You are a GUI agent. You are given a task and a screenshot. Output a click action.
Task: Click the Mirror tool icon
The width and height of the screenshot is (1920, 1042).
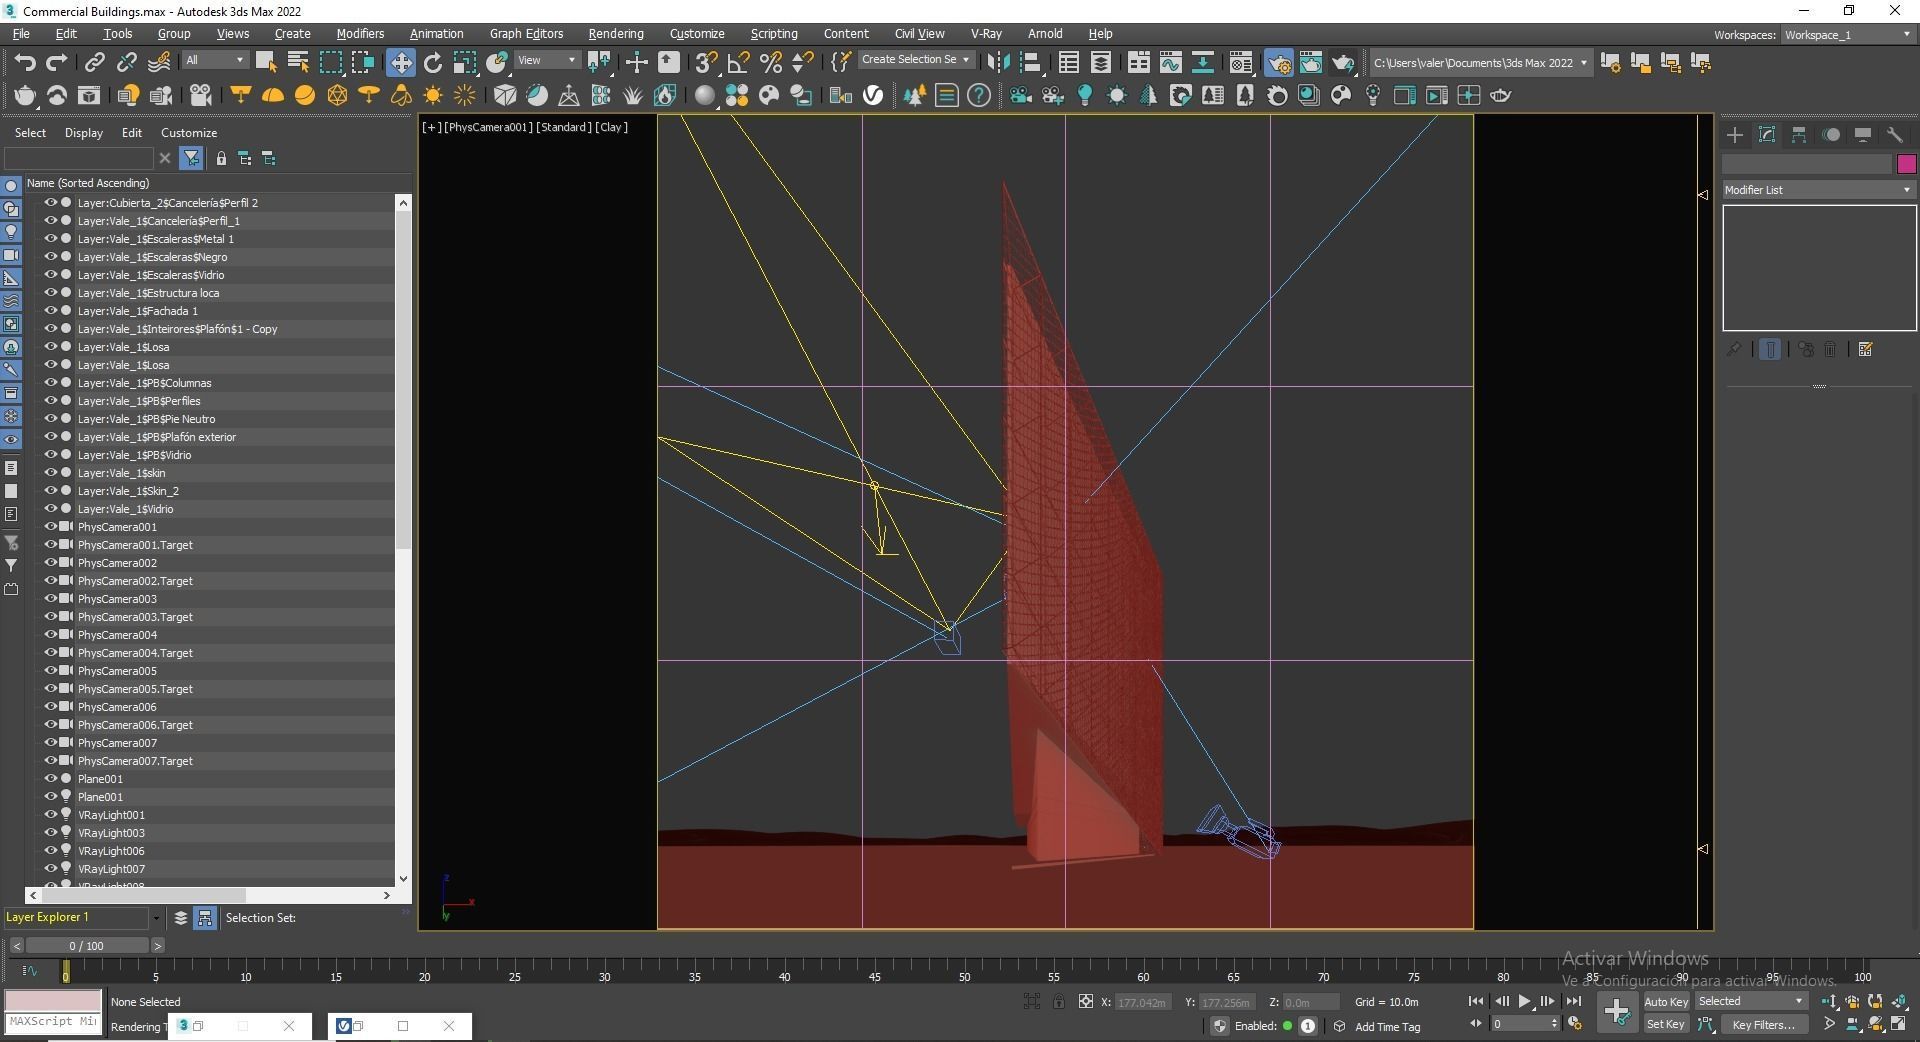[x=998, y=62]
